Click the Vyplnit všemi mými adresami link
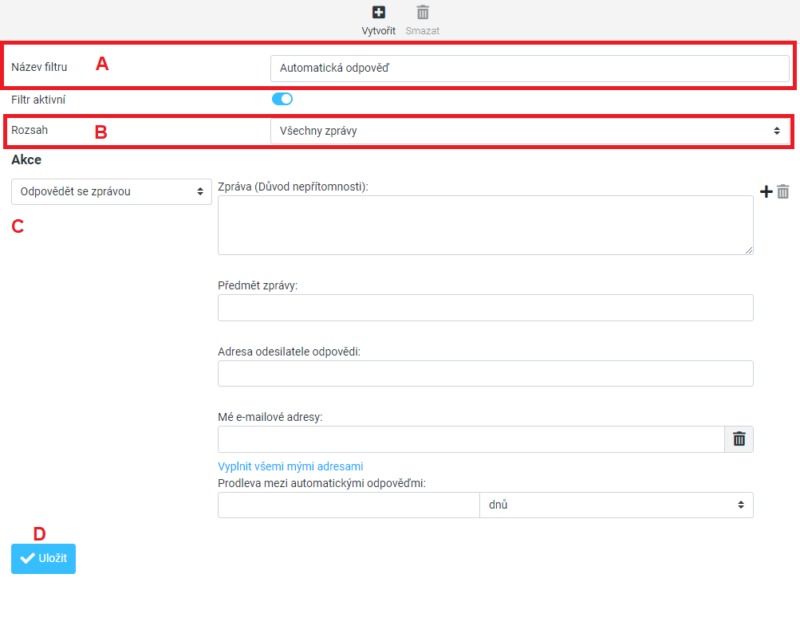800x633 pixels. [290, 466]
